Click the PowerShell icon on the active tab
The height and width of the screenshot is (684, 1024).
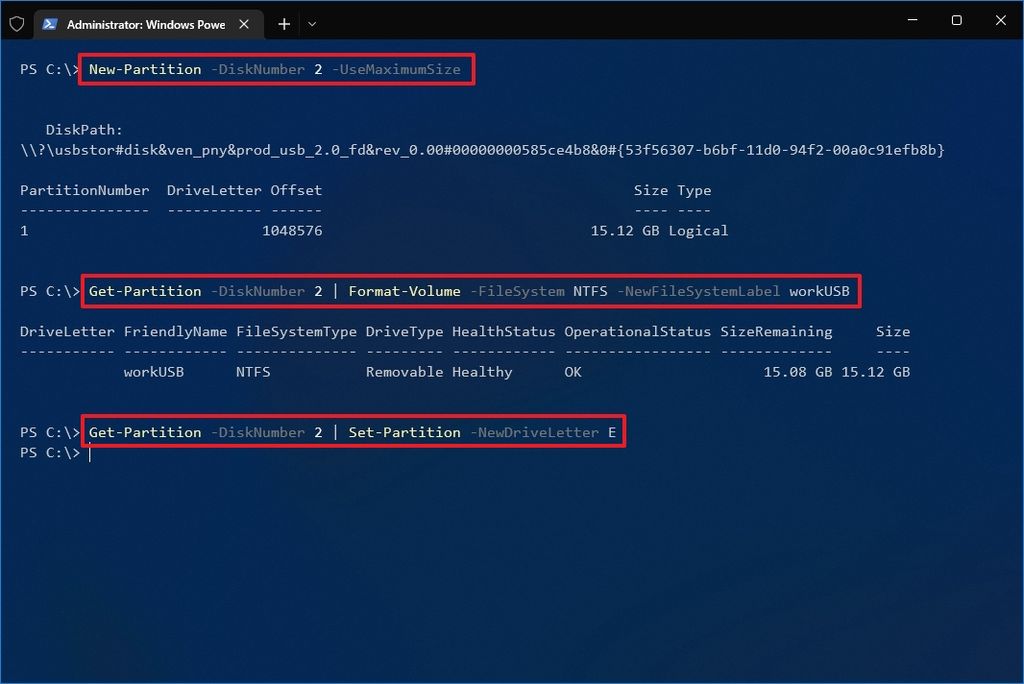[50, 22]
